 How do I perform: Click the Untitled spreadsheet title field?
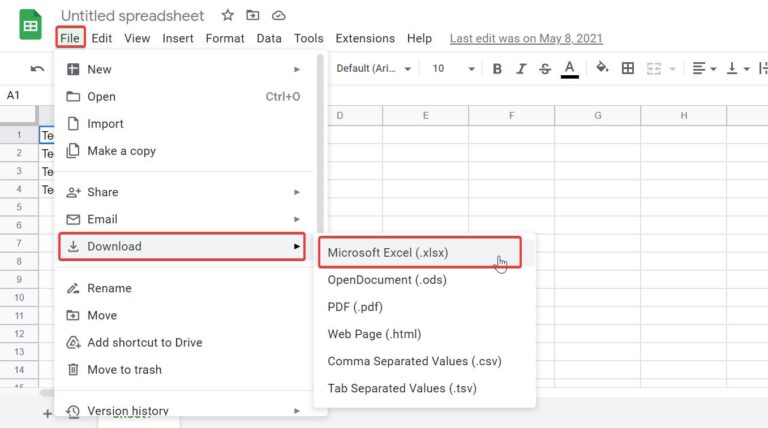[x=132, y=16]
